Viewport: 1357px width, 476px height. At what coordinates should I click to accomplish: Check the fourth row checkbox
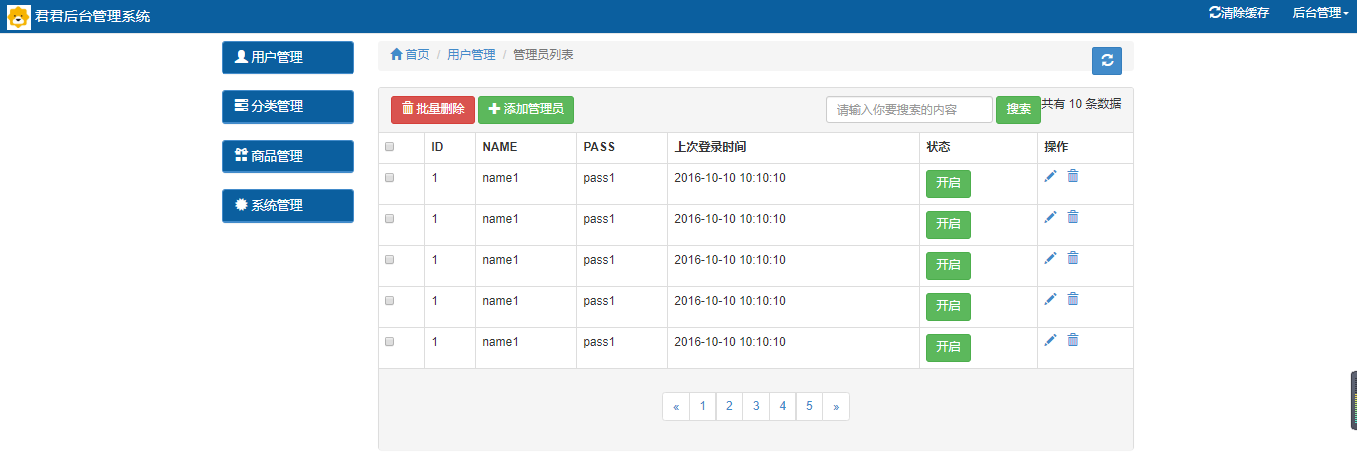(390, 300)
